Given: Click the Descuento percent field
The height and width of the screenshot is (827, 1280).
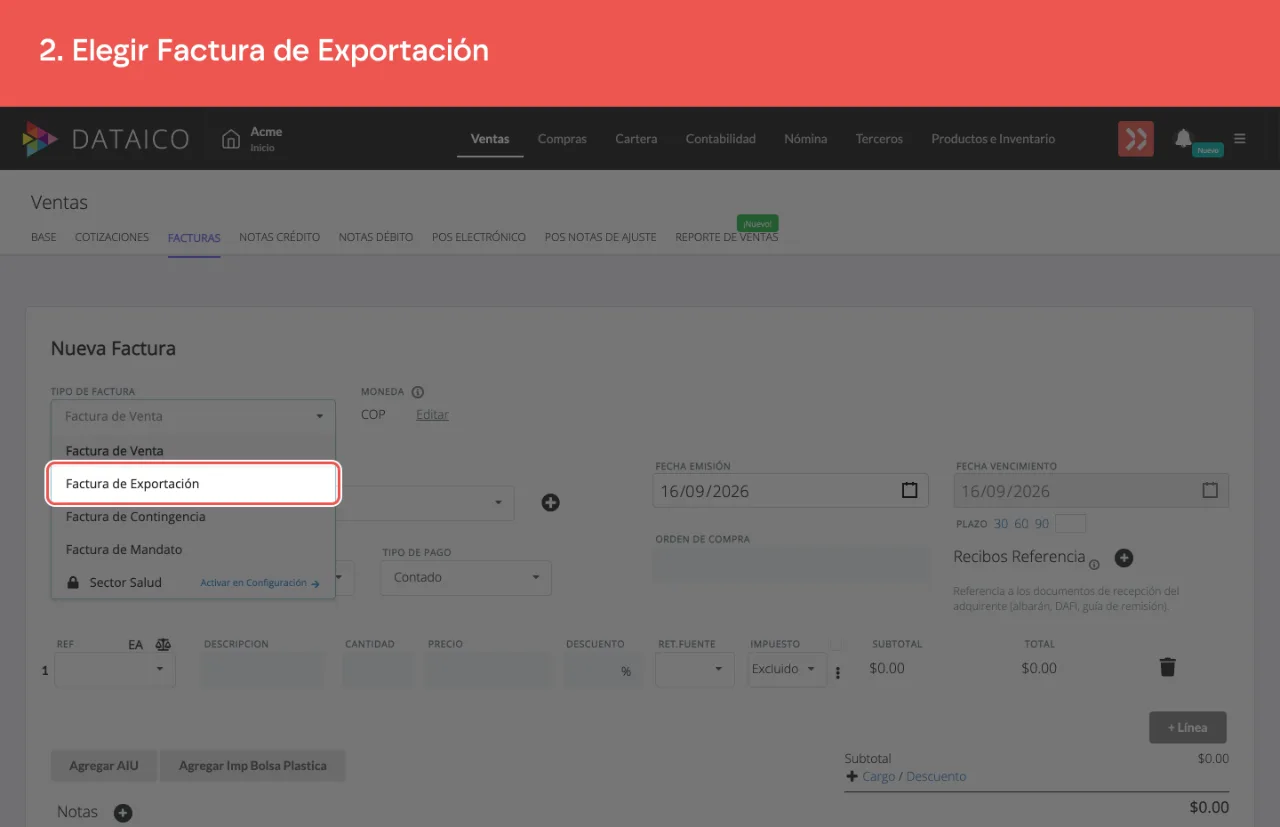Looking at the screenshot, I should click(x=604, y=670).
